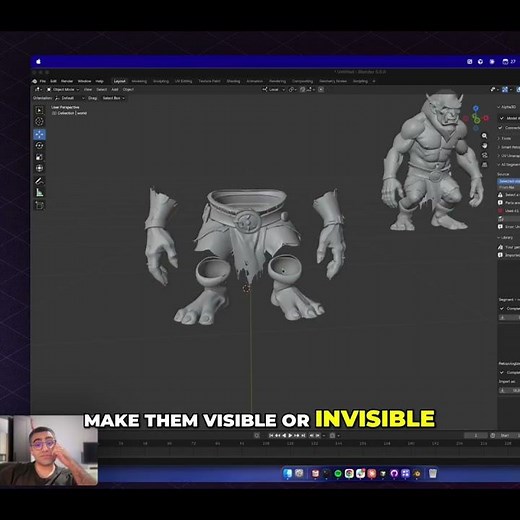The width and height of the screenshot is (520, 520).
Task: Jump to timeline end frame
Action: click(x=303, y=435)
